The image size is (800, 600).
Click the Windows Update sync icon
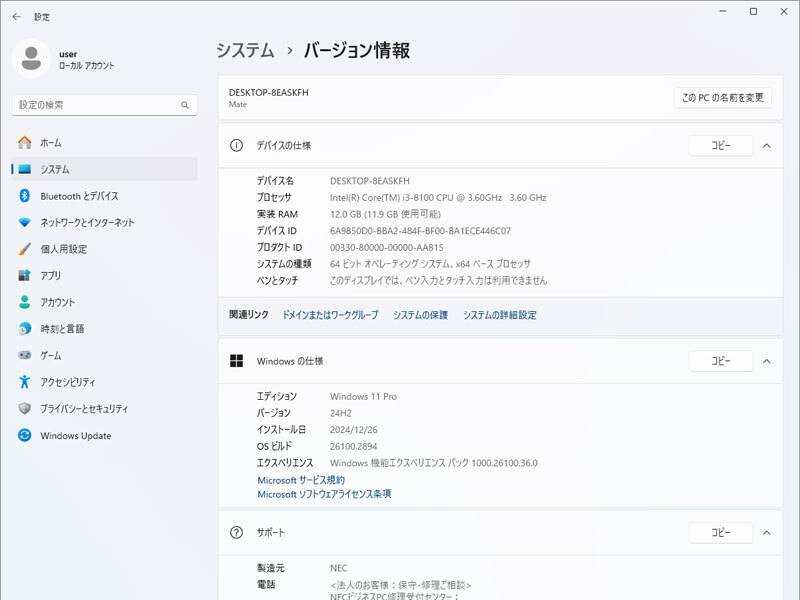[24, 435]
